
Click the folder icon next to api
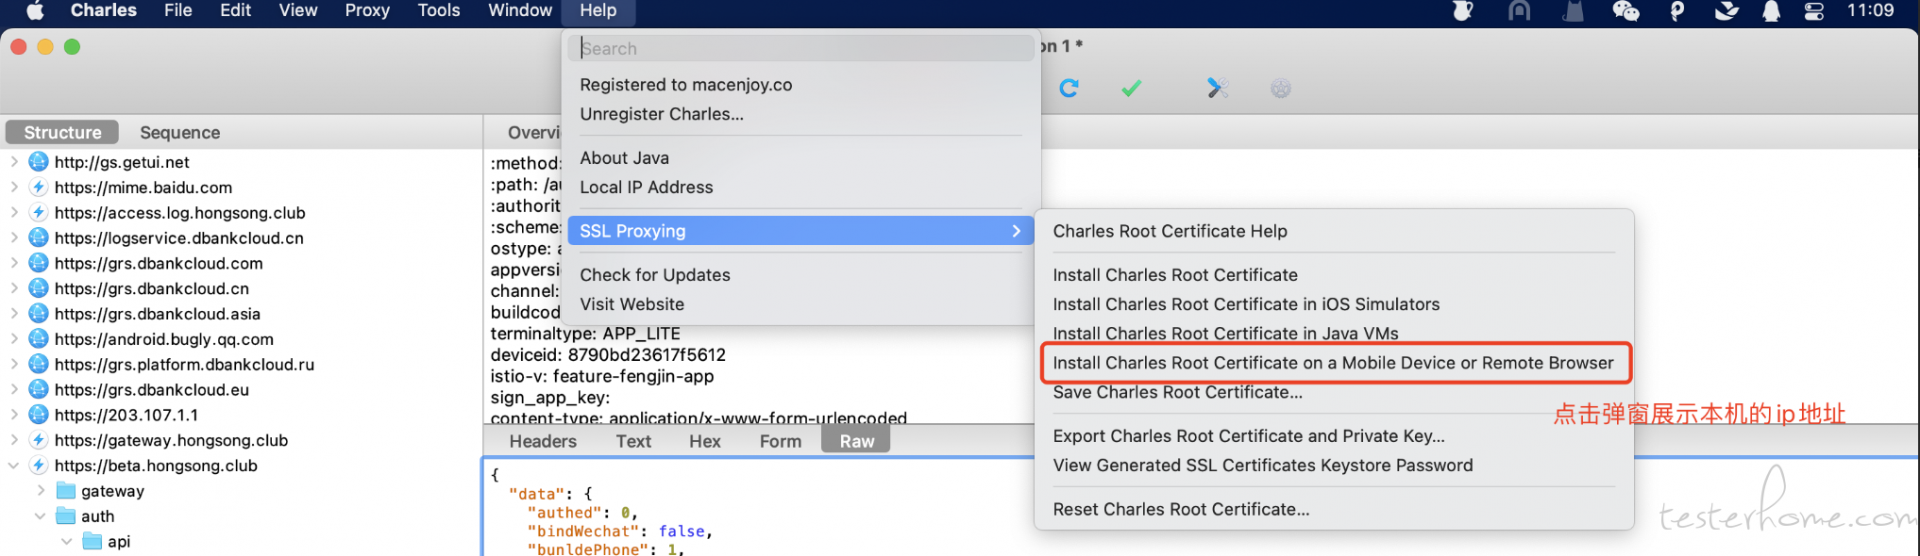92,541
